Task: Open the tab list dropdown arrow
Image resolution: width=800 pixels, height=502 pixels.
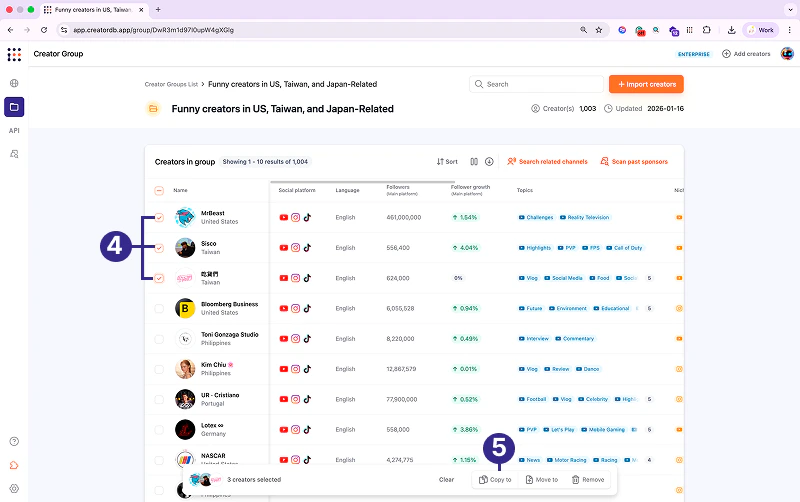Action: click(790, 10)
